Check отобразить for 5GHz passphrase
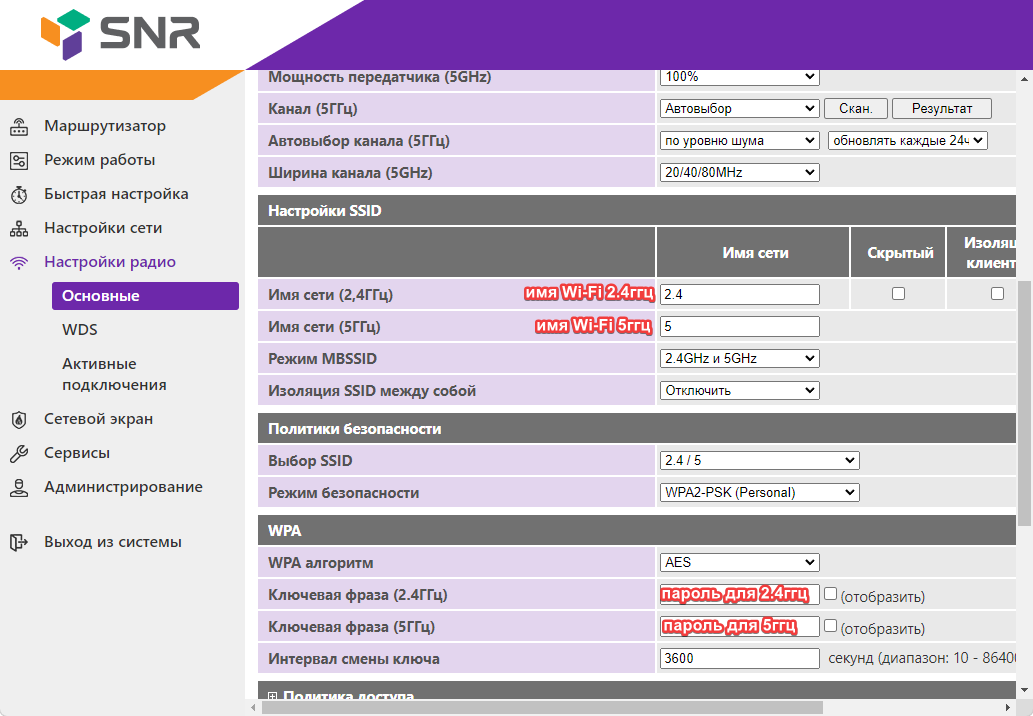1033x716 pixels. pyautogui.click(x=831, y=626)
